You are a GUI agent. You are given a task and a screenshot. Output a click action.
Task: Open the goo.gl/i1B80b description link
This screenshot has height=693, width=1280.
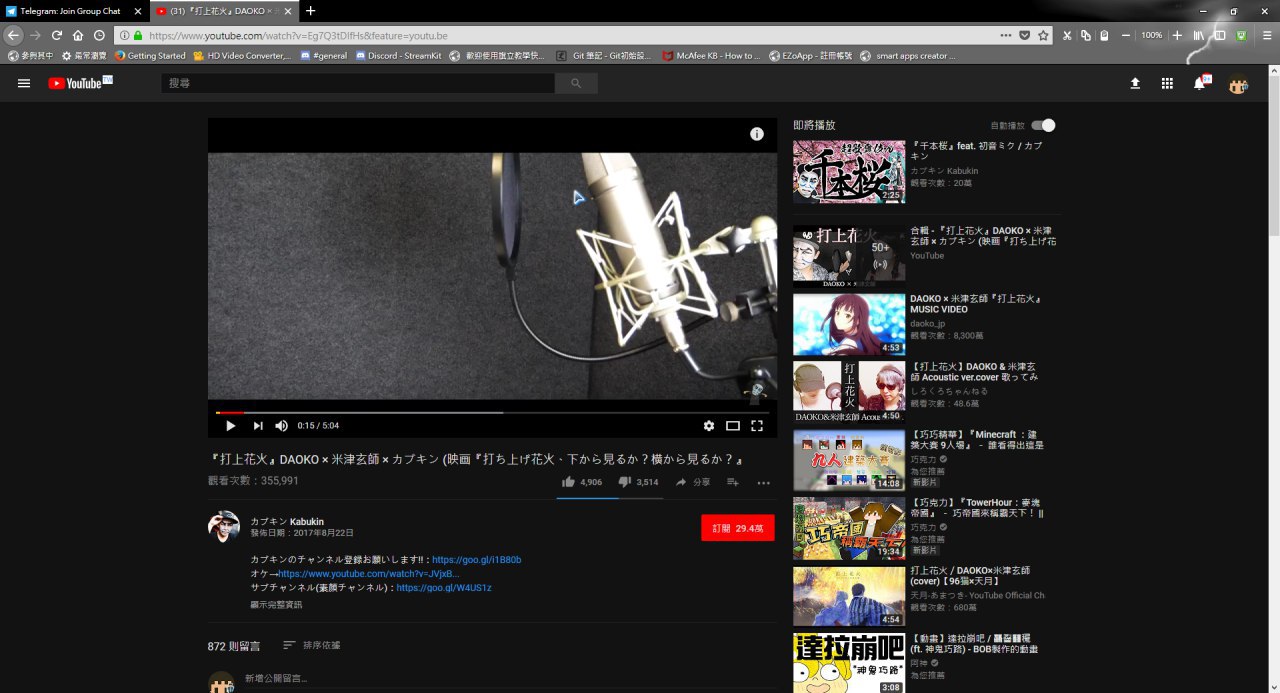coord(476,560)
